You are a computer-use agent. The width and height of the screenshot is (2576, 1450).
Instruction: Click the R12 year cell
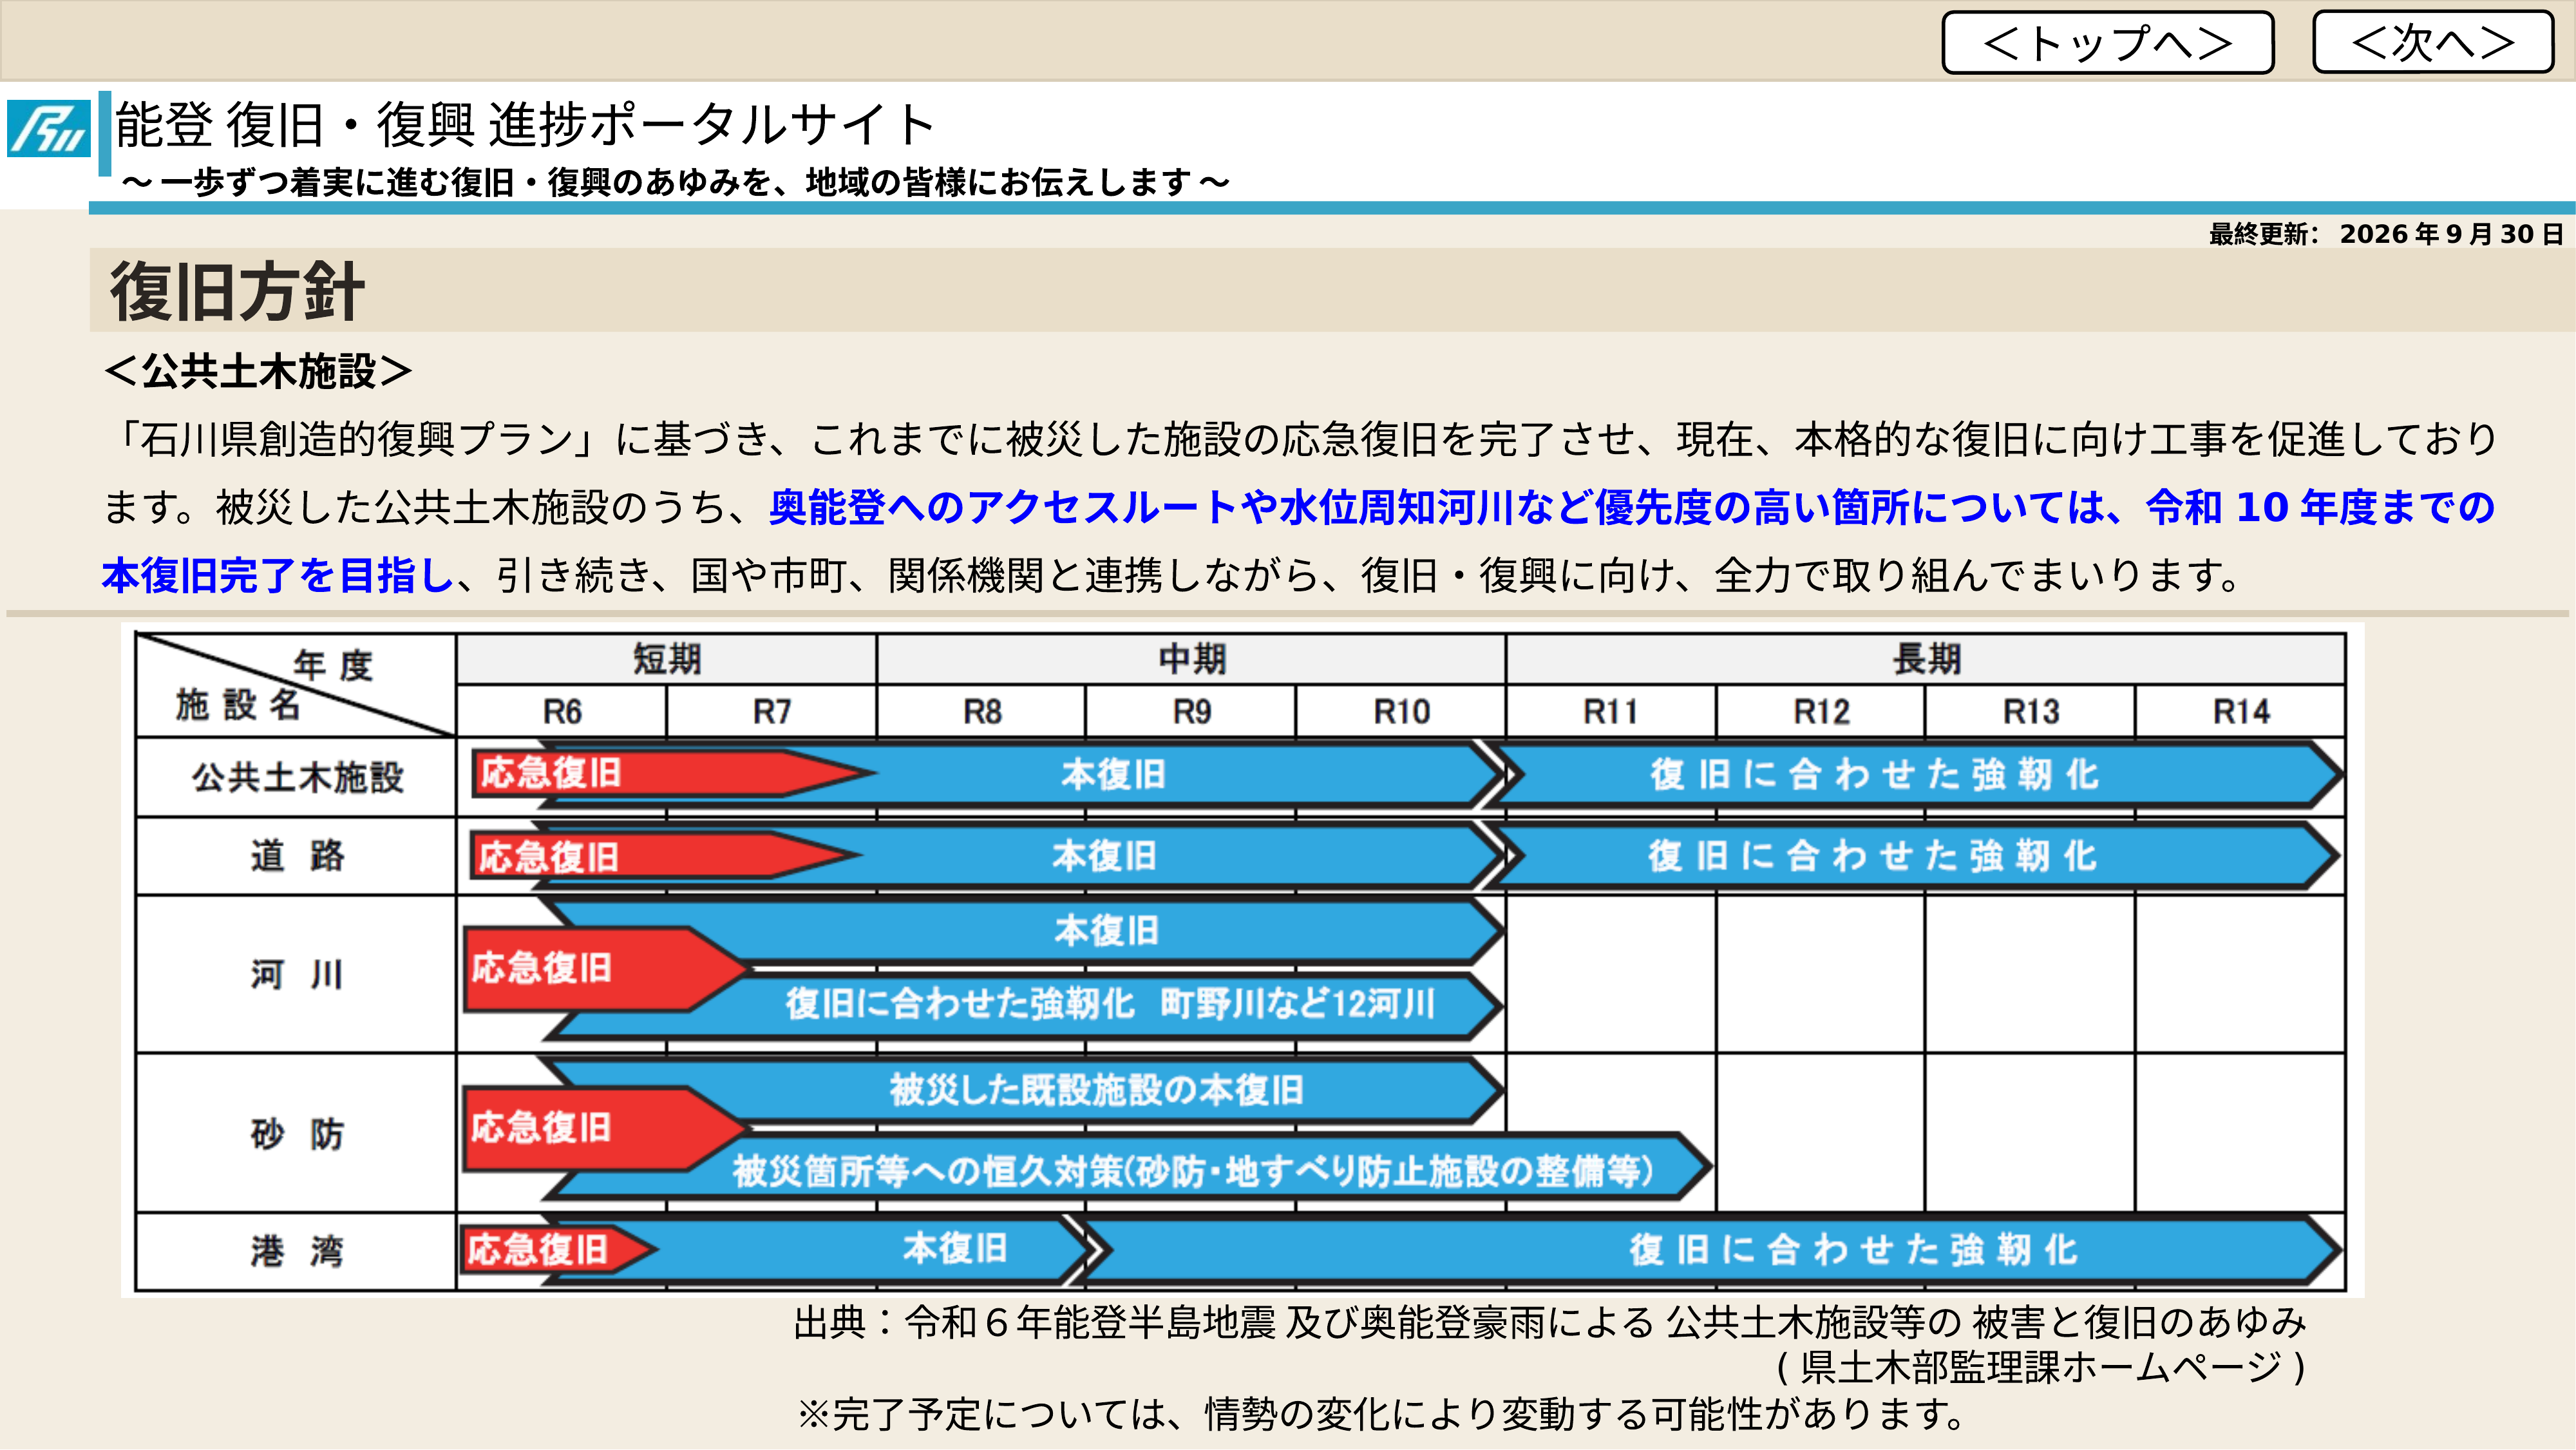pyautogui.click(x=1821, y=712)
